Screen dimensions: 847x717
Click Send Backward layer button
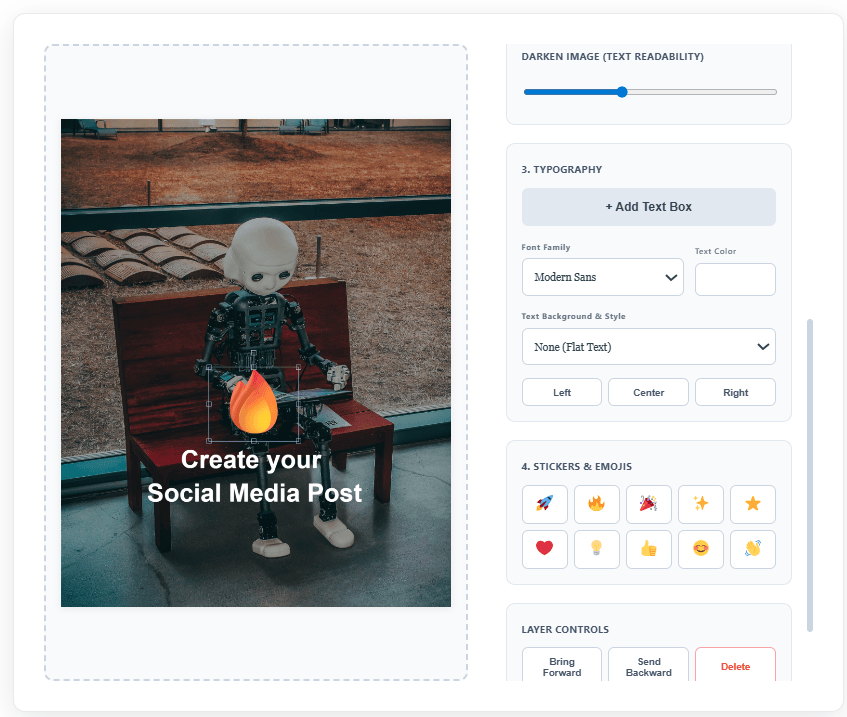tap(648, 666)
